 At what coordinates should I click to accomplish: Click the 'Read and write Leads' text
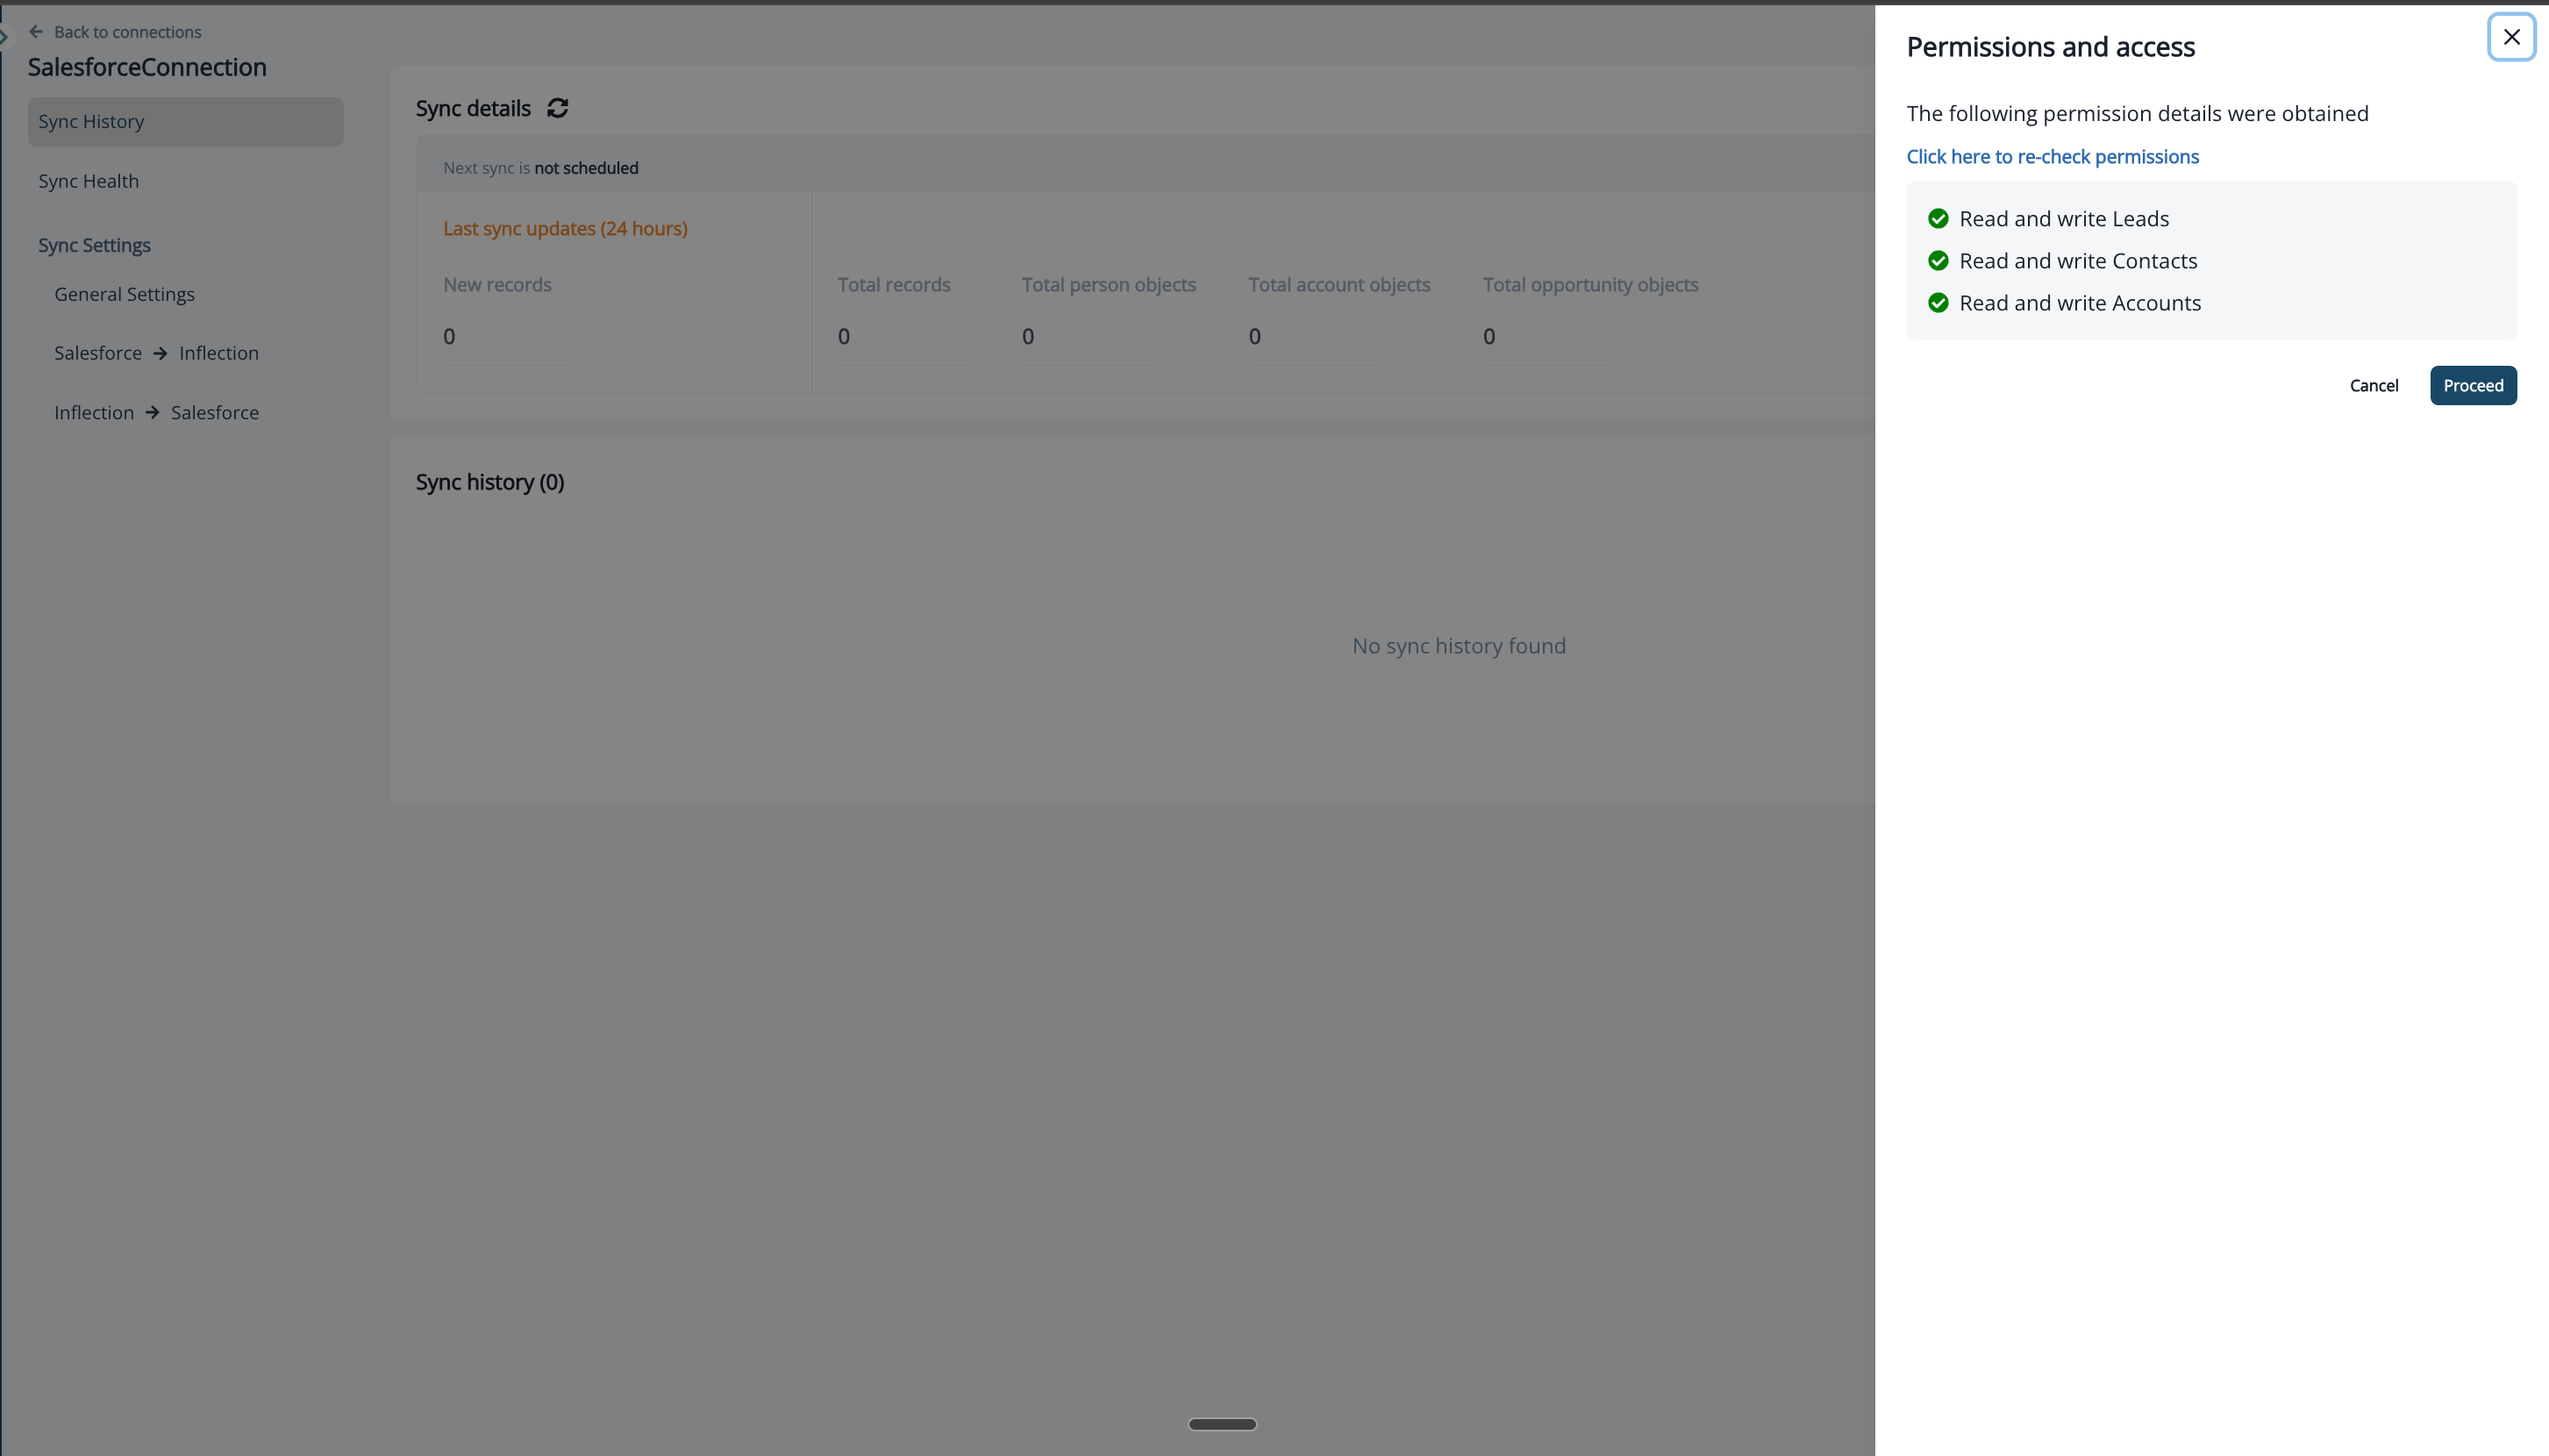point(2064,219)
